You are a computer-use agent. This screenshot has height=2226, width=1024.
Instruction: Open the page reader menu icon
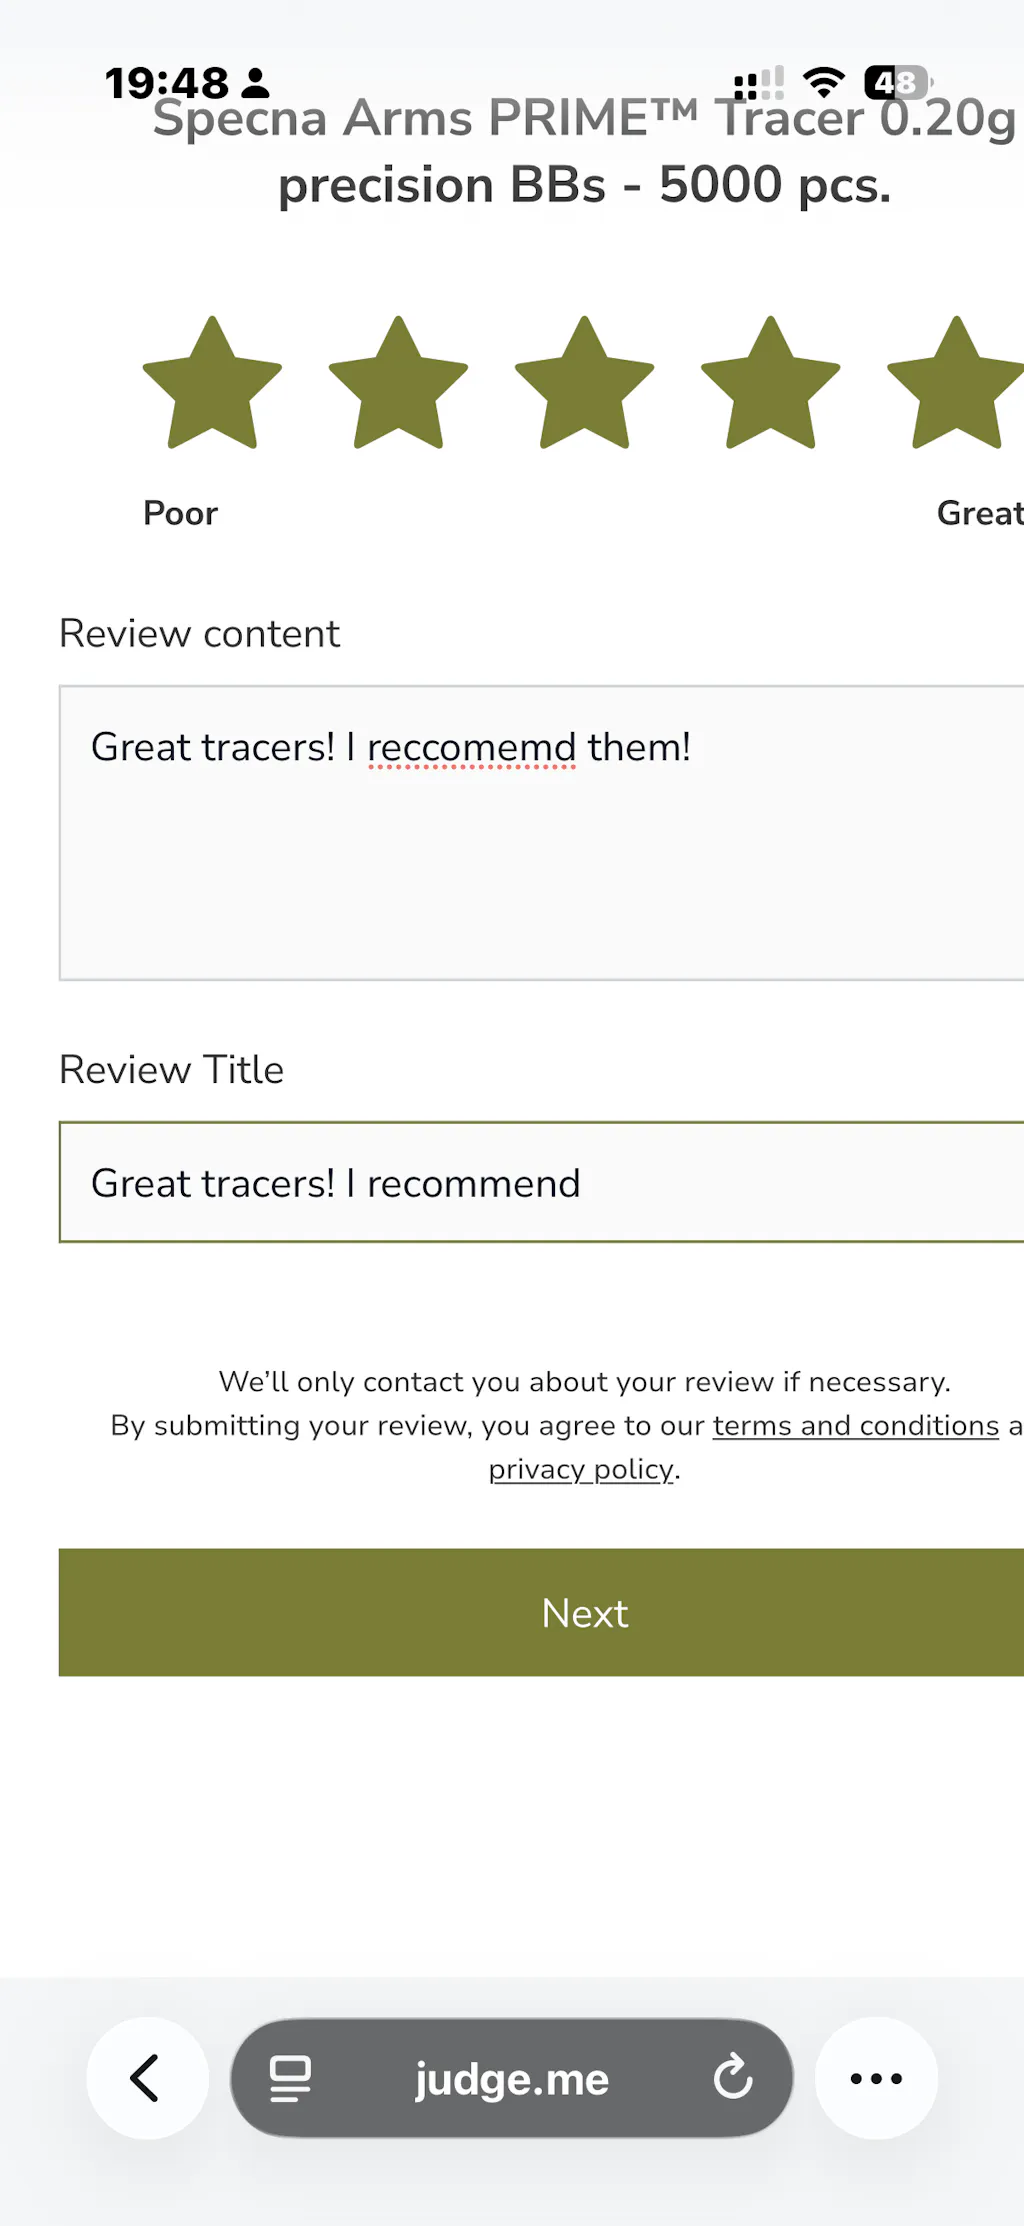point(290,2078)
